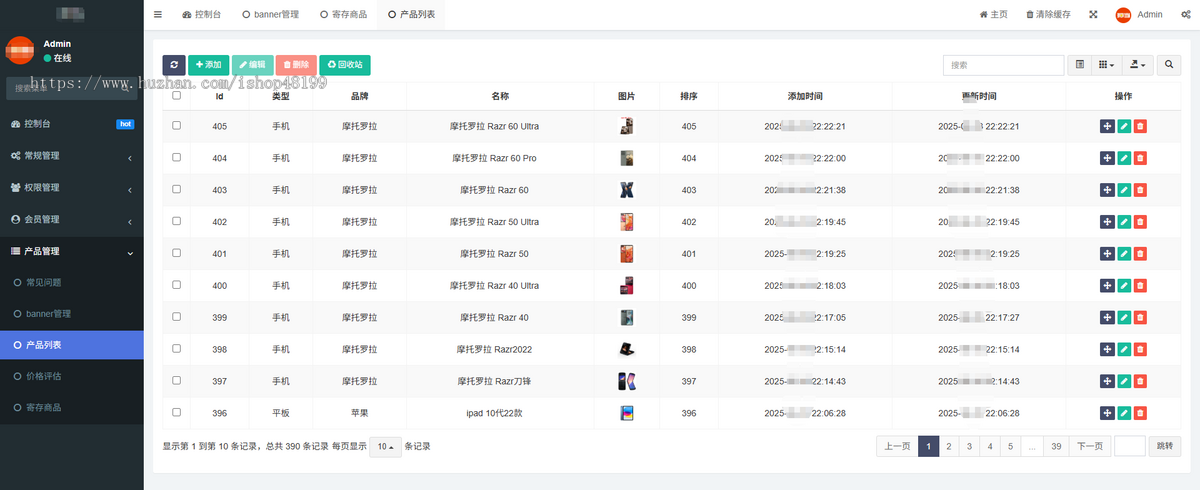Open product thumbnail for ipad 10代22款
This screenshot has height=490, width=1200.
pyautogui.click(x=626, y=413)
